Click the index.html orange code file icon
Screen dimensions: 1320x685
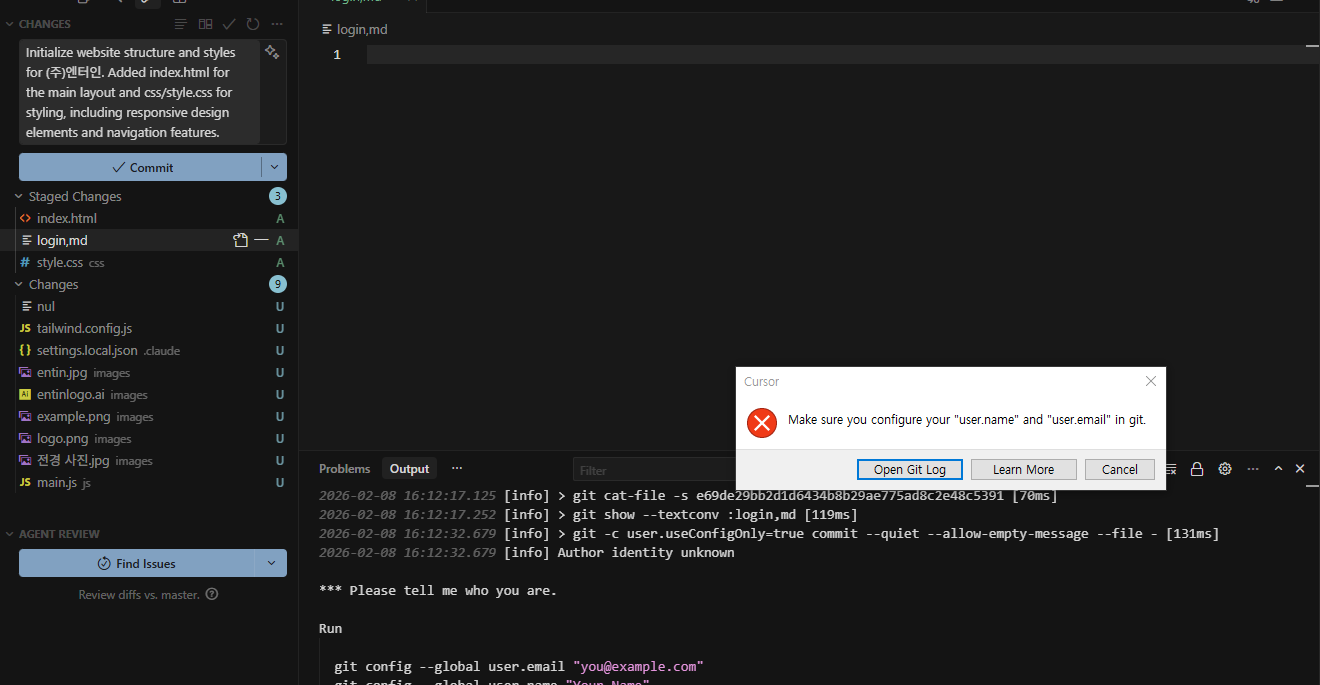tap(25, 218)
